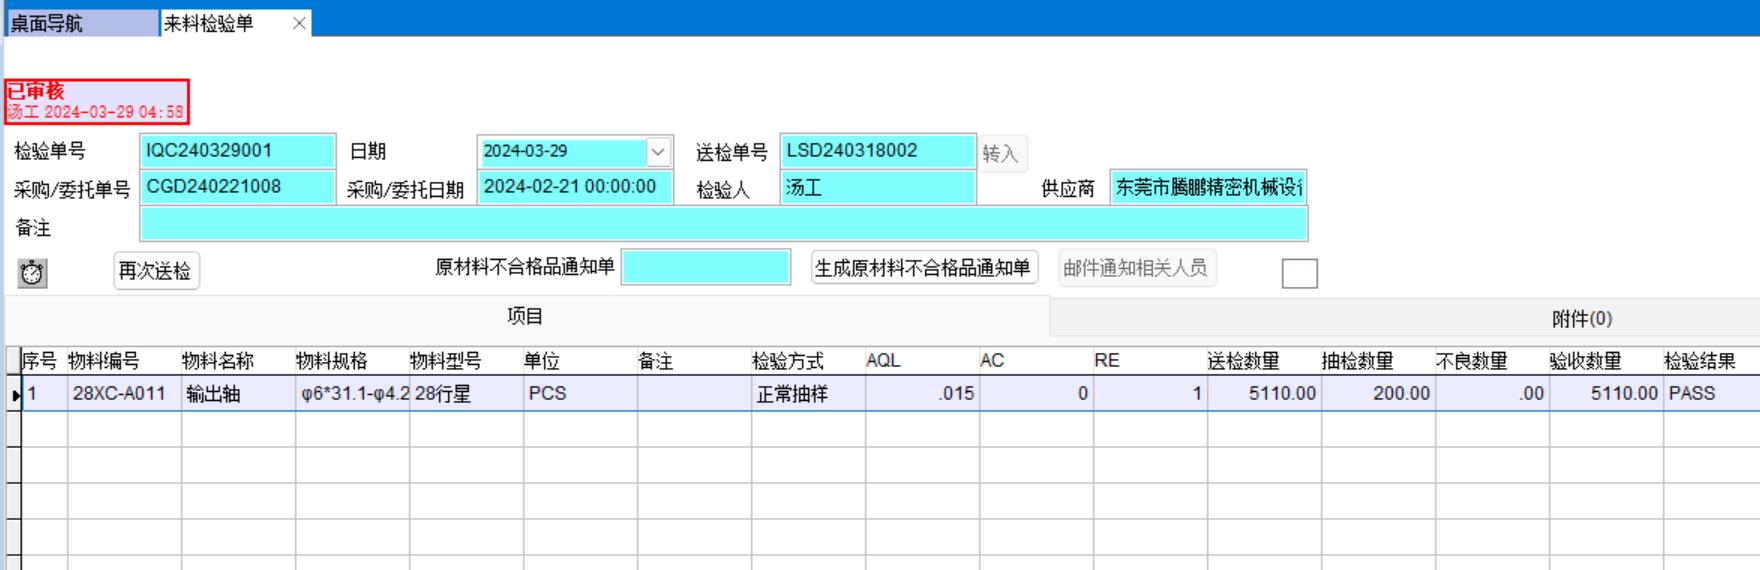This screenshot has width=1760, height=570.
Task: Select the 供应商 field
Action: (1207, 187)
